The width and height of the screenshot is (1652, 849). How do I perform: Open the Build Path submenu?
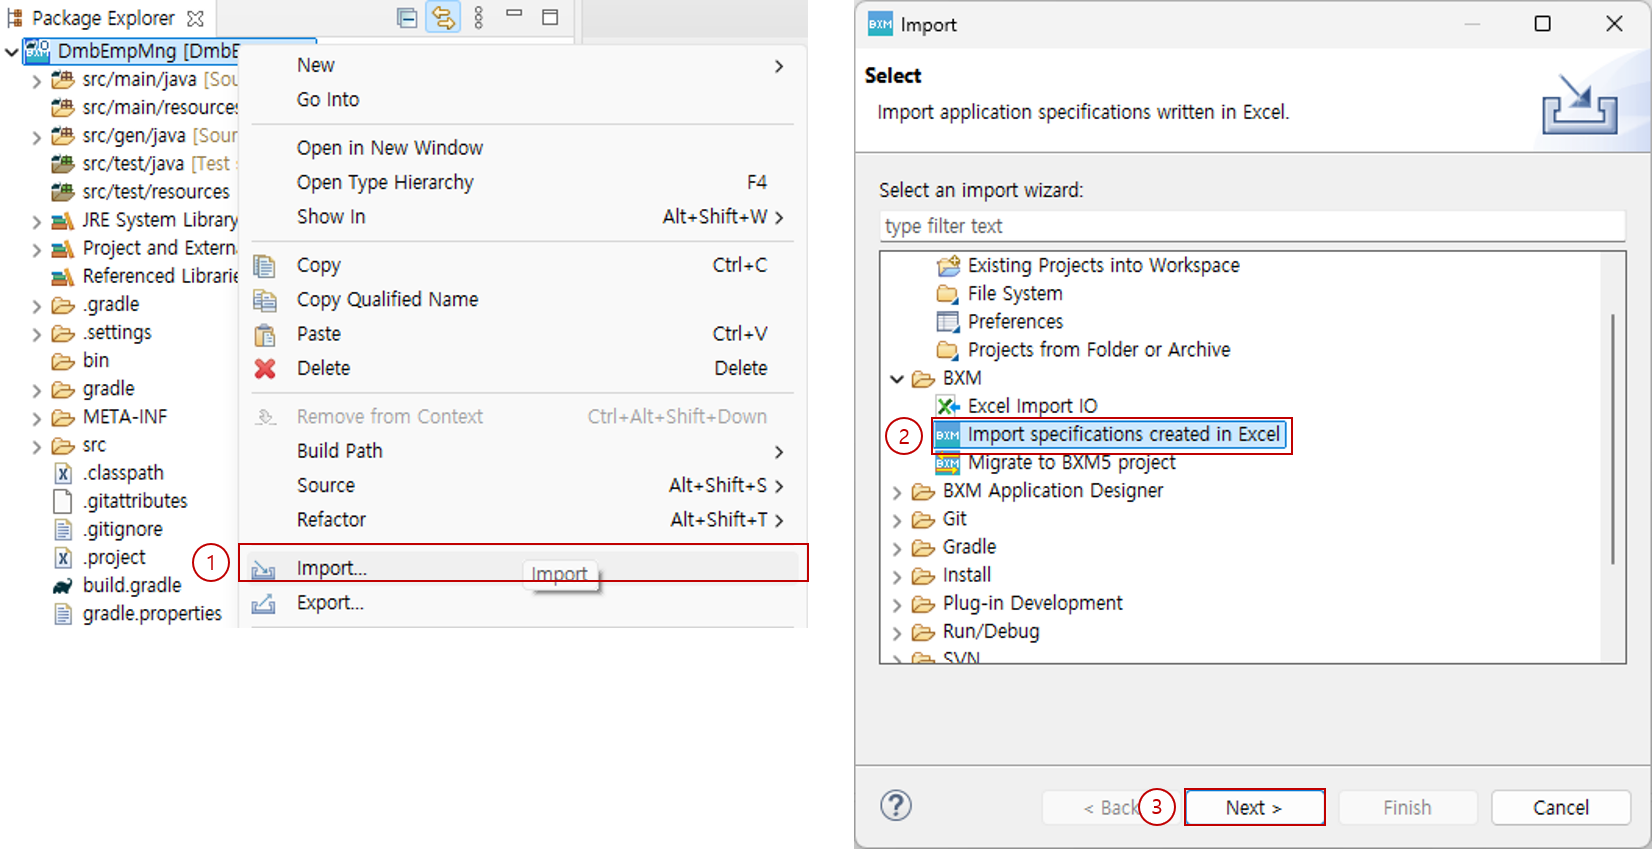pyautogui.click(x=523, y=451)
